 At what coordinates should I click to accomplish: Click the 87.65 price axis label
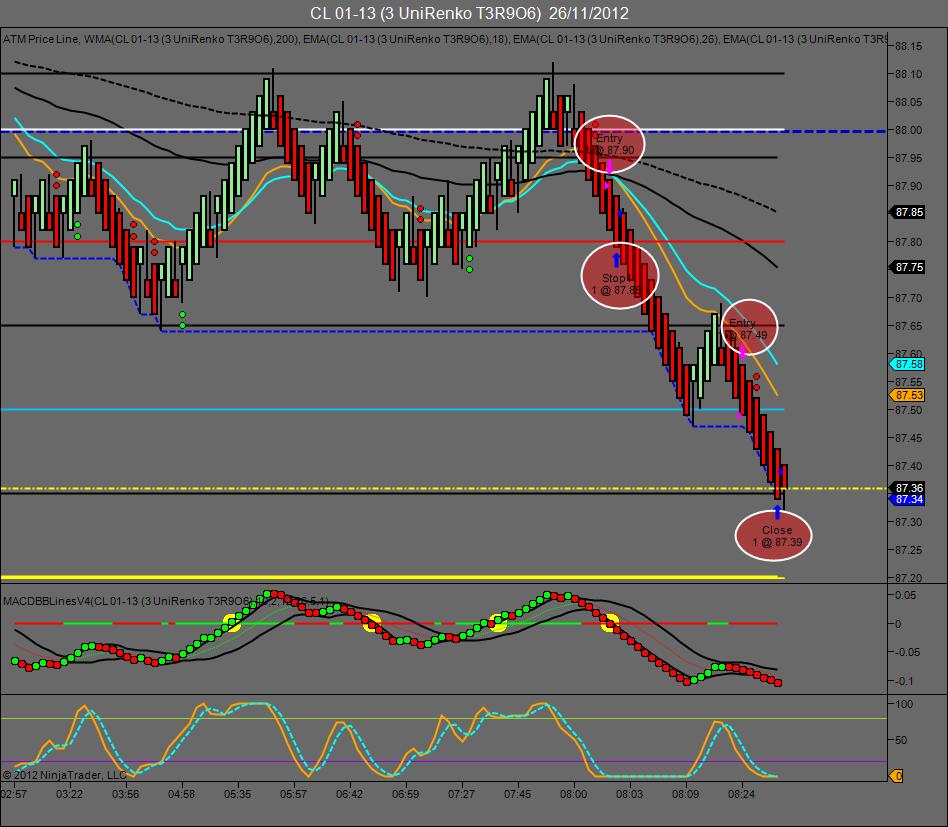click(x=908, y=326)
